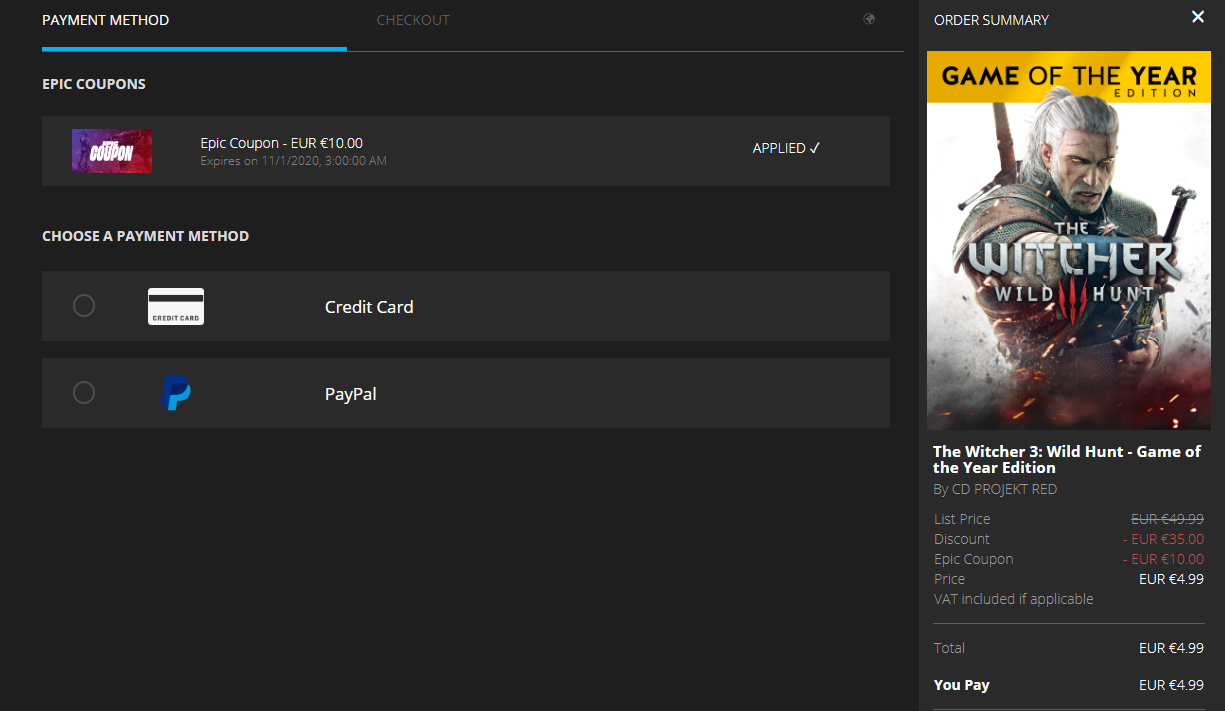Close the order summary panel

(1198, 17)
